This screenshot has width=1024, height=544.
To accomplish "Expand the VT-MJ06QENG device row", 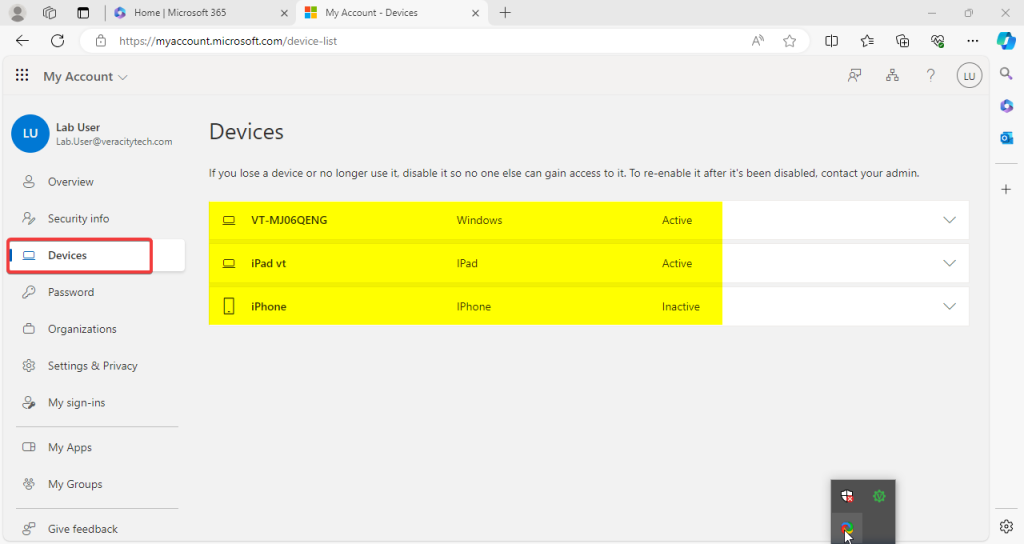I will click(949, 220).
